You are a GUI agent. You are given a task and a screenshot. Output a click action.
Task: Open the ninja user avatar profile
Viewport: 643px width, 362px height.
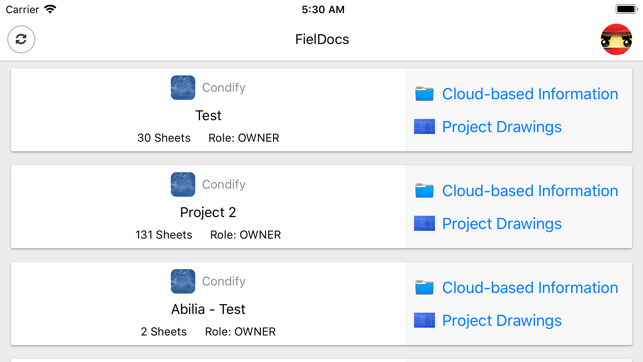616,39
